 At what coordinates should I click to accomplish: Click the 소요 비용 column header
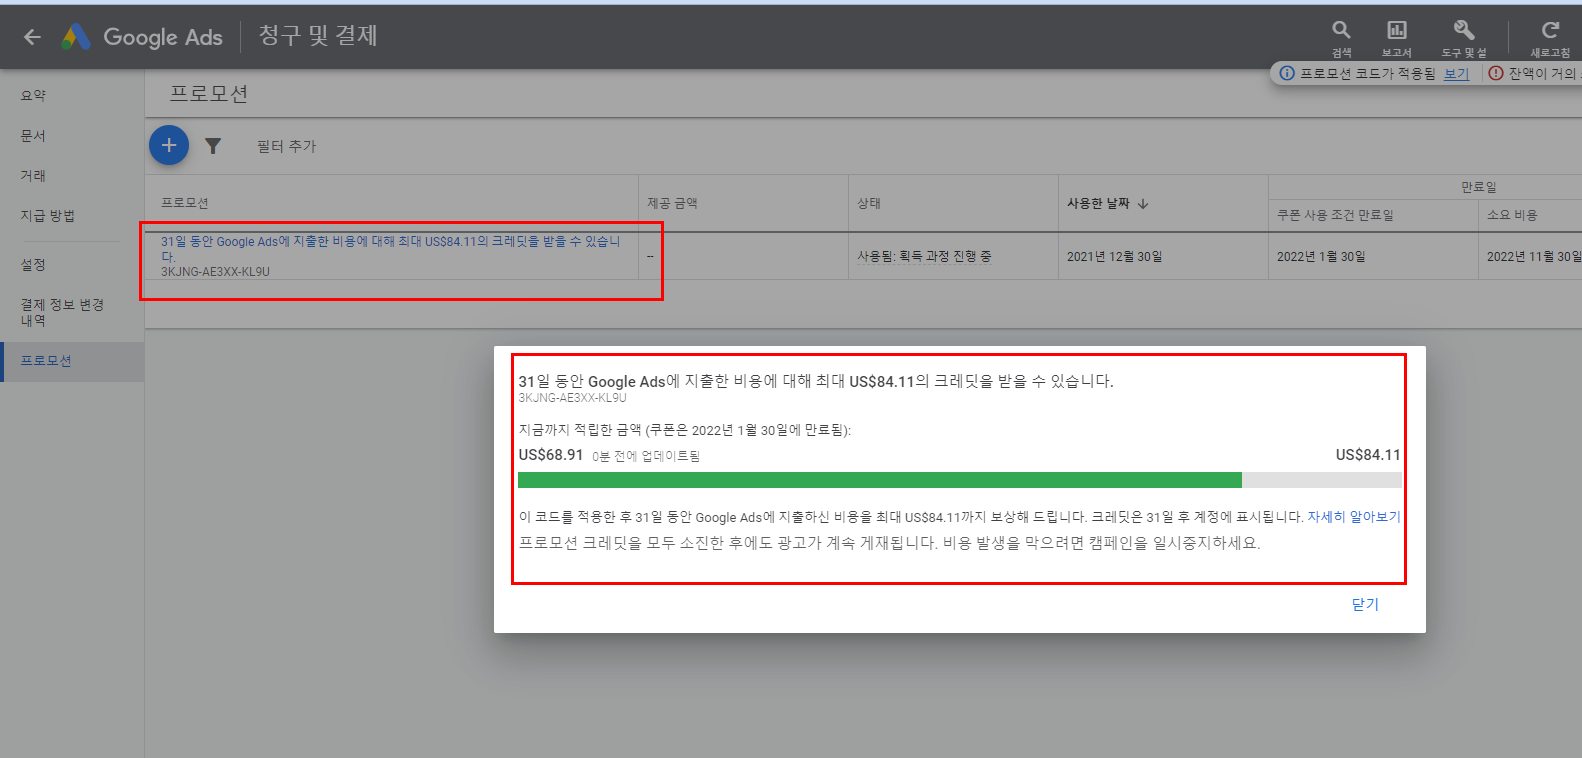[1512, 215]
